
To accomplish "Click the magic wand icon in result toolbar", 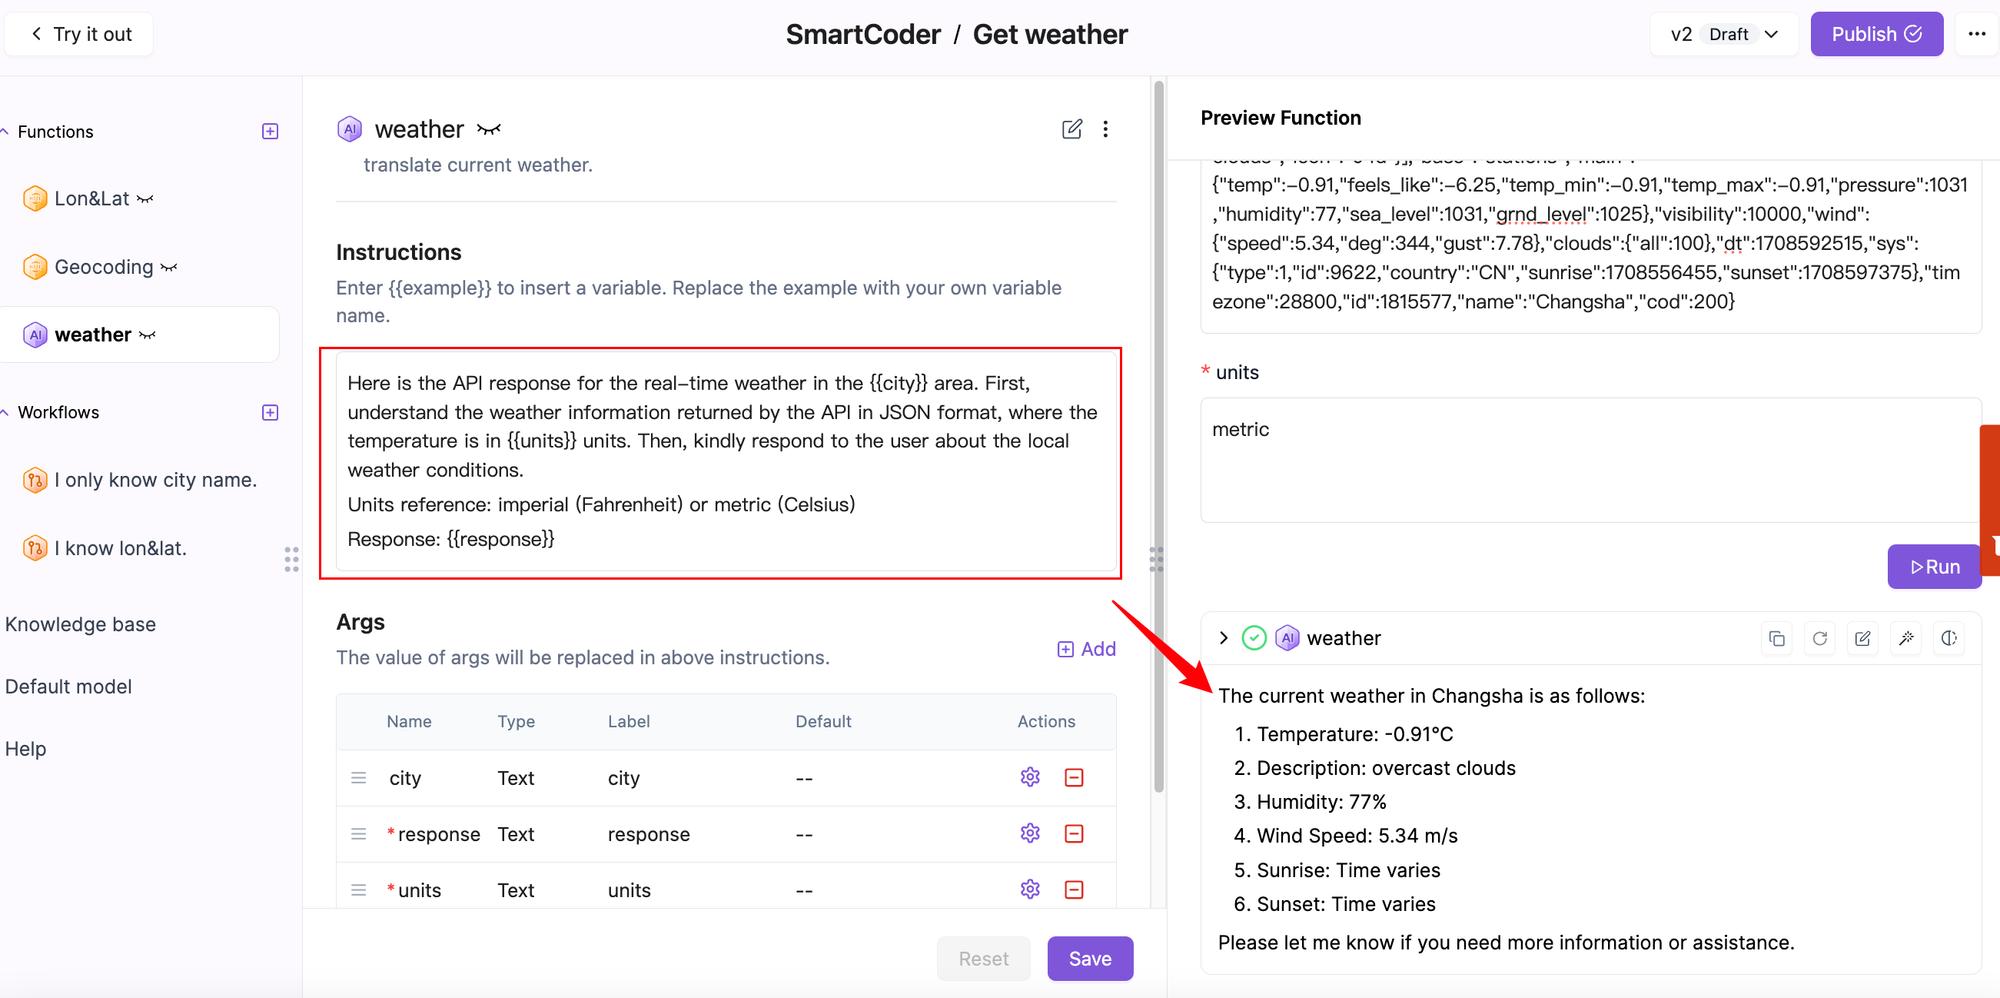I will pos(1906,638).
